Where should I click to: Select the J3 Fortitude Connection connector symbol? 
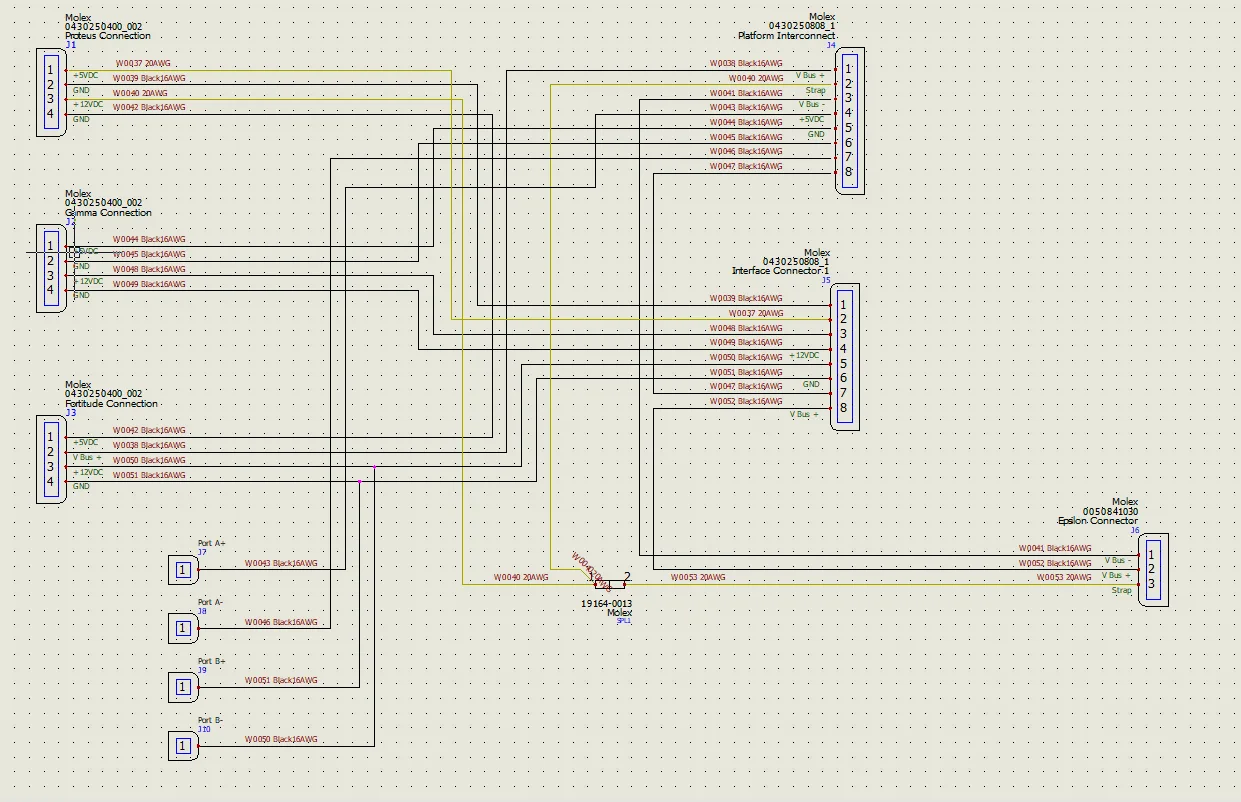[51, 459]
